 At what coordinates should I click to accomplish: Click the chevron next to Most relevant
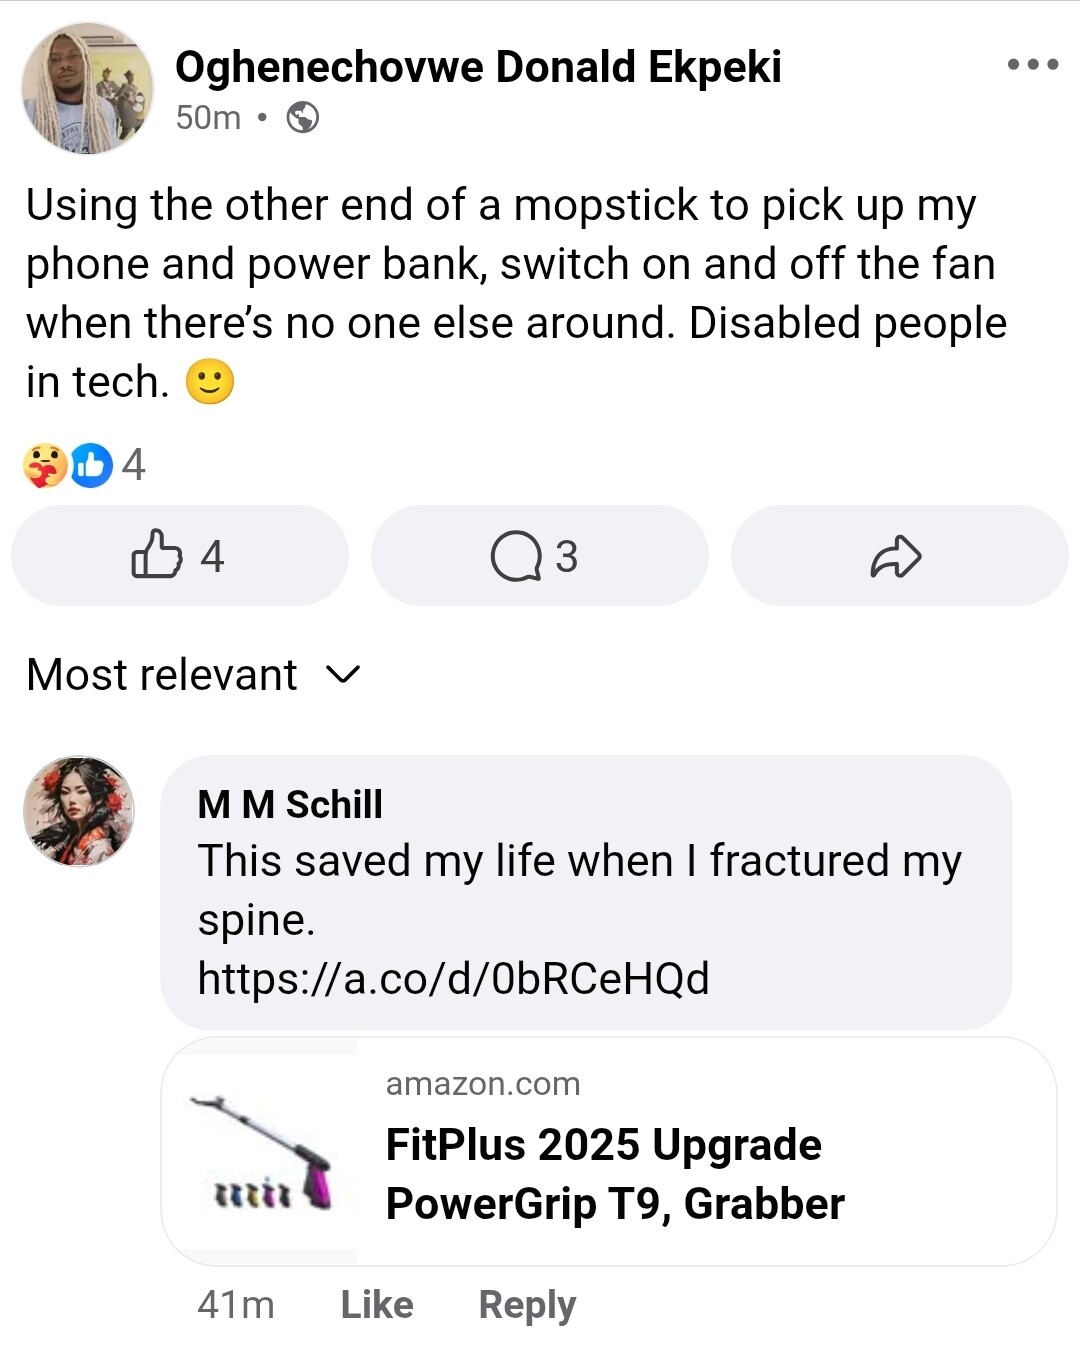tap(343, 675)
